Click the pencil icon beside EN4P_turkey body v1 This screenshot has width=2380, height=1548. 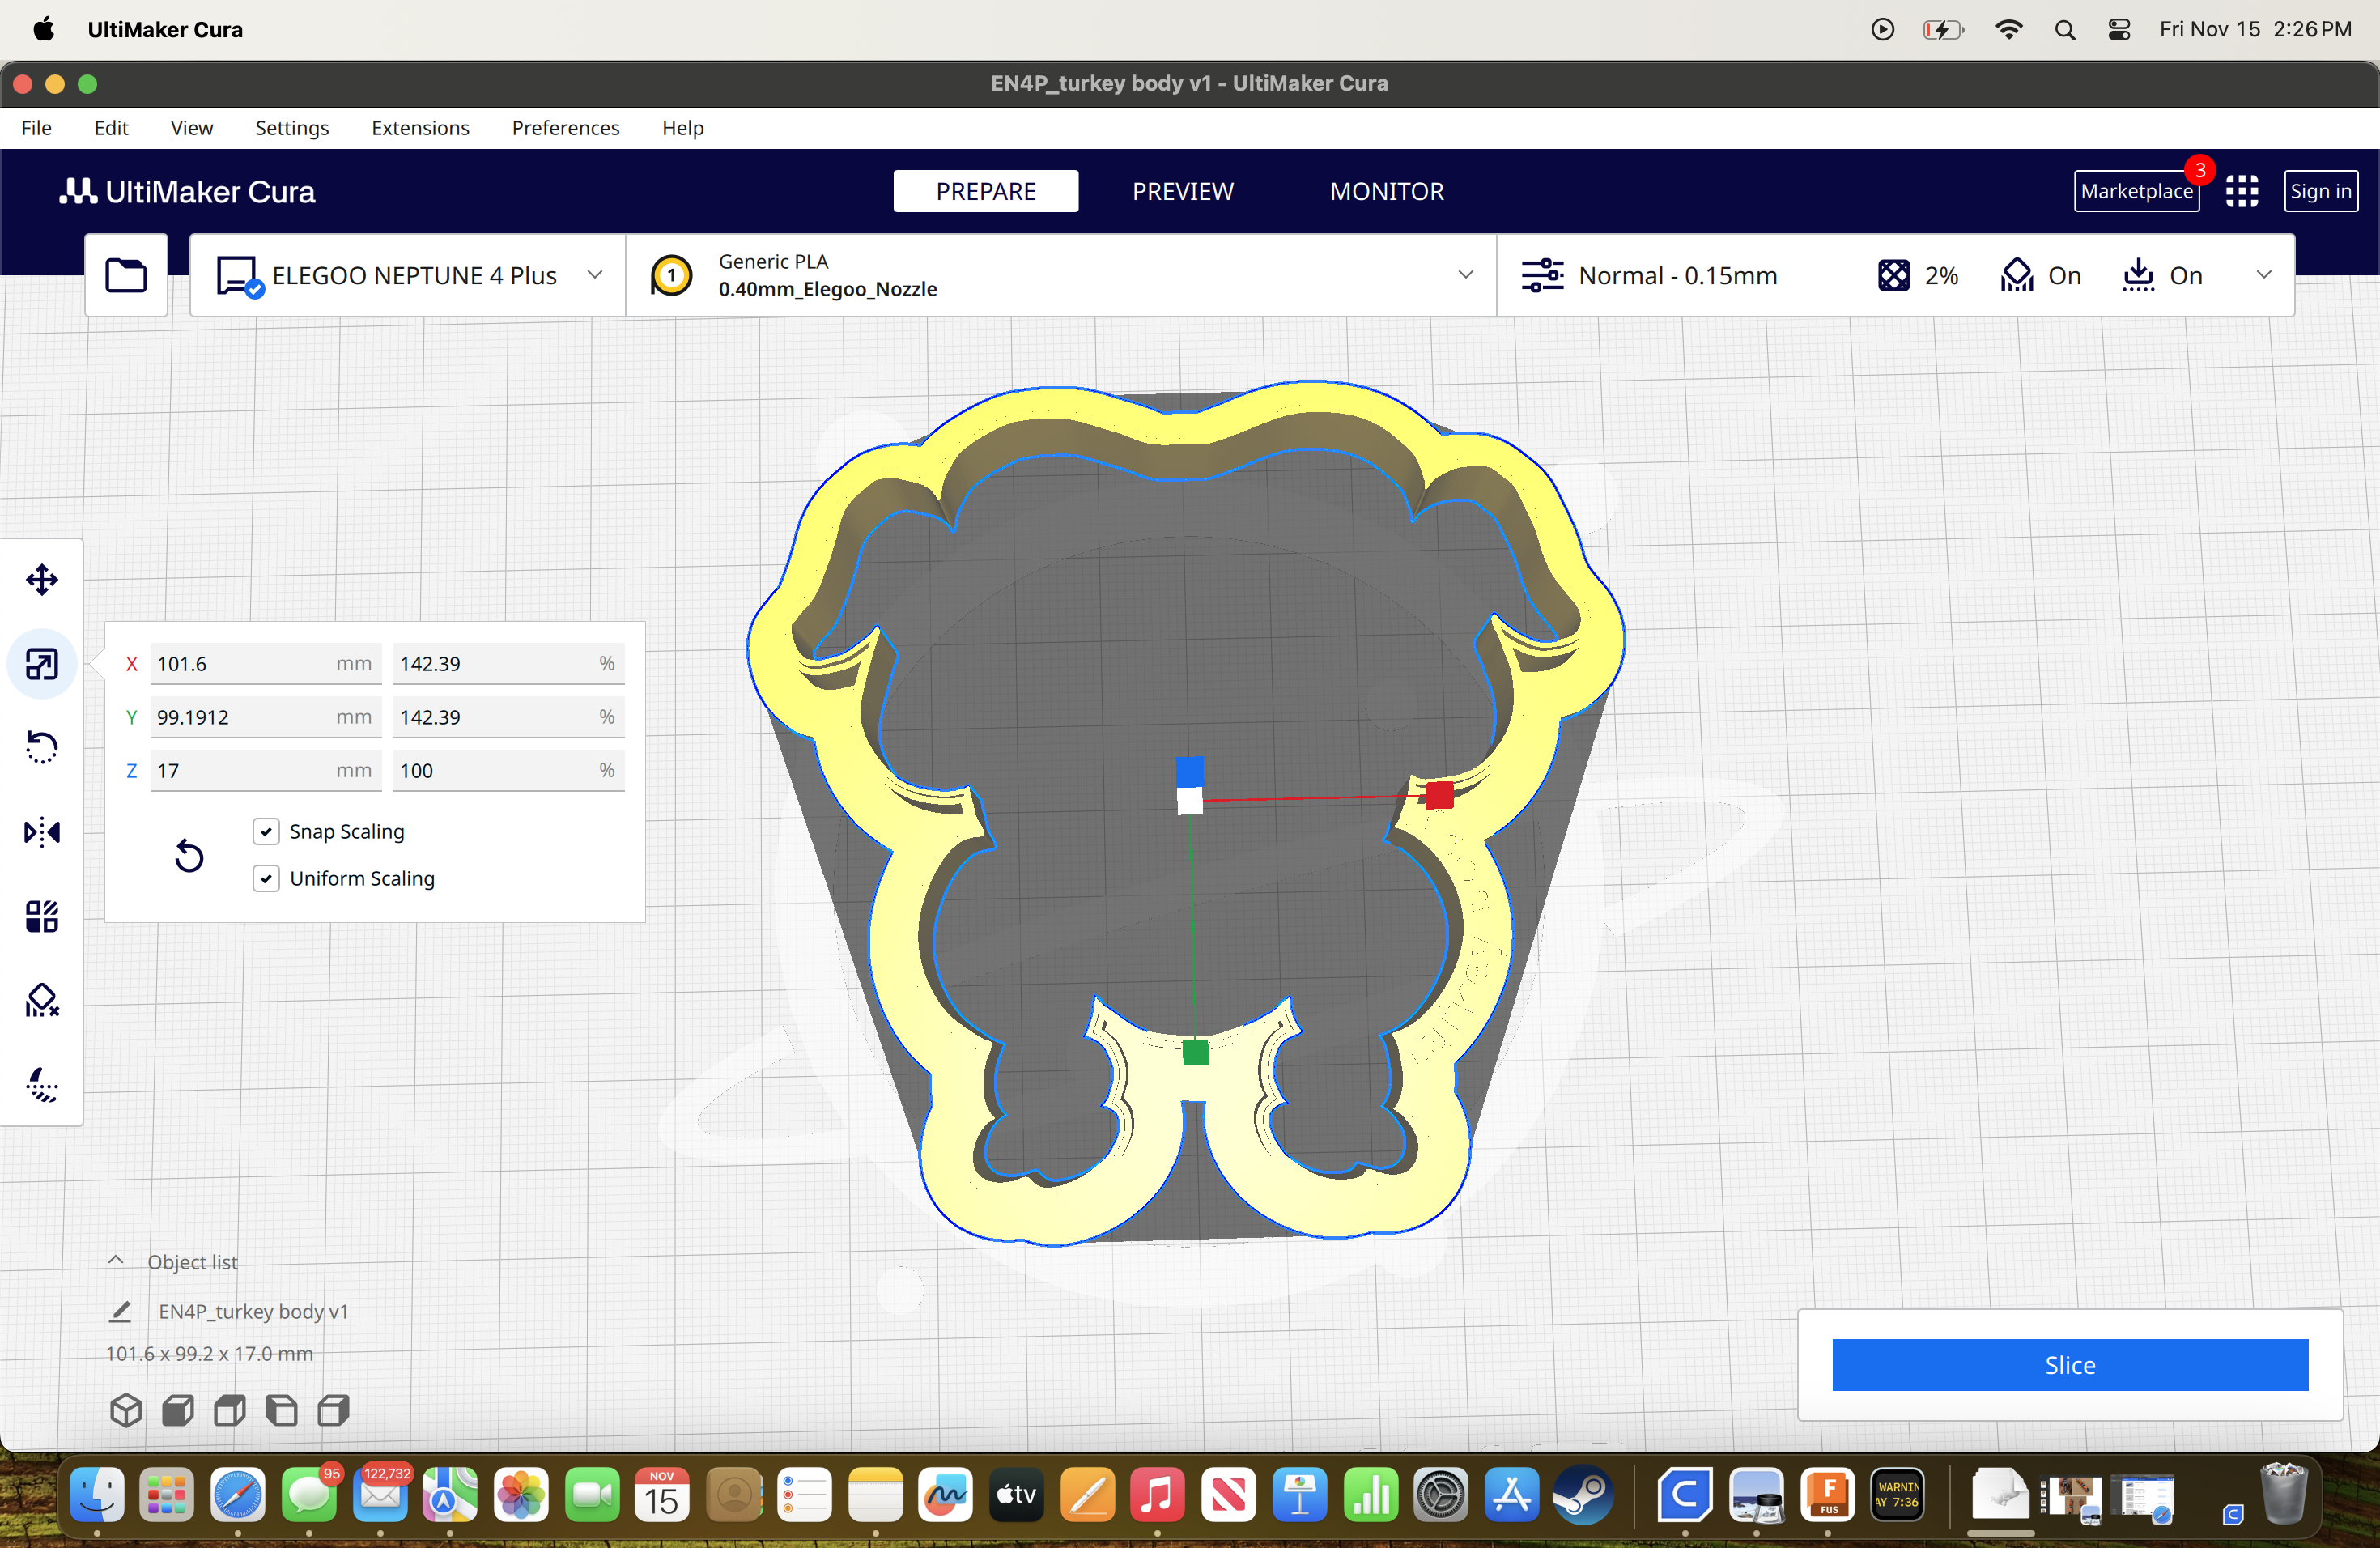point(121,1311)
